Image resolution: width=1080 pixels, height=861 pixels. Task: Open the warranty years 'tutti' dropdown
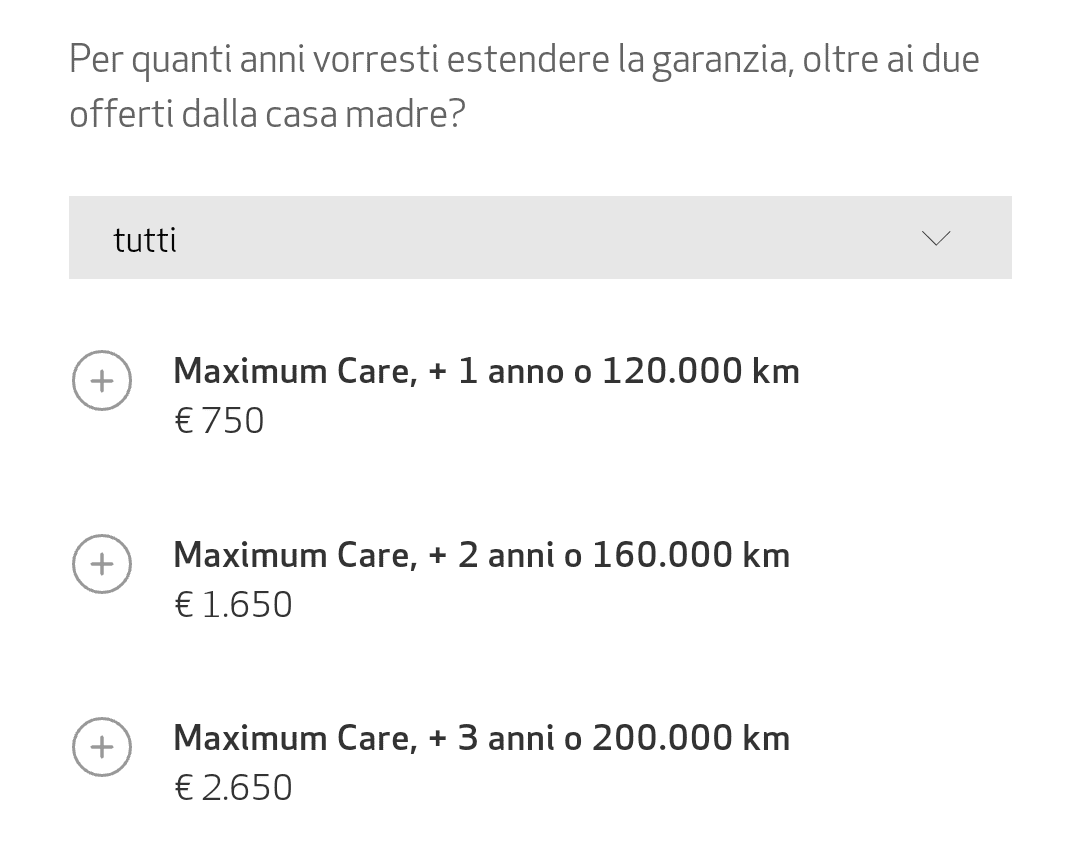pyautogui.click(x=540, y=238)
